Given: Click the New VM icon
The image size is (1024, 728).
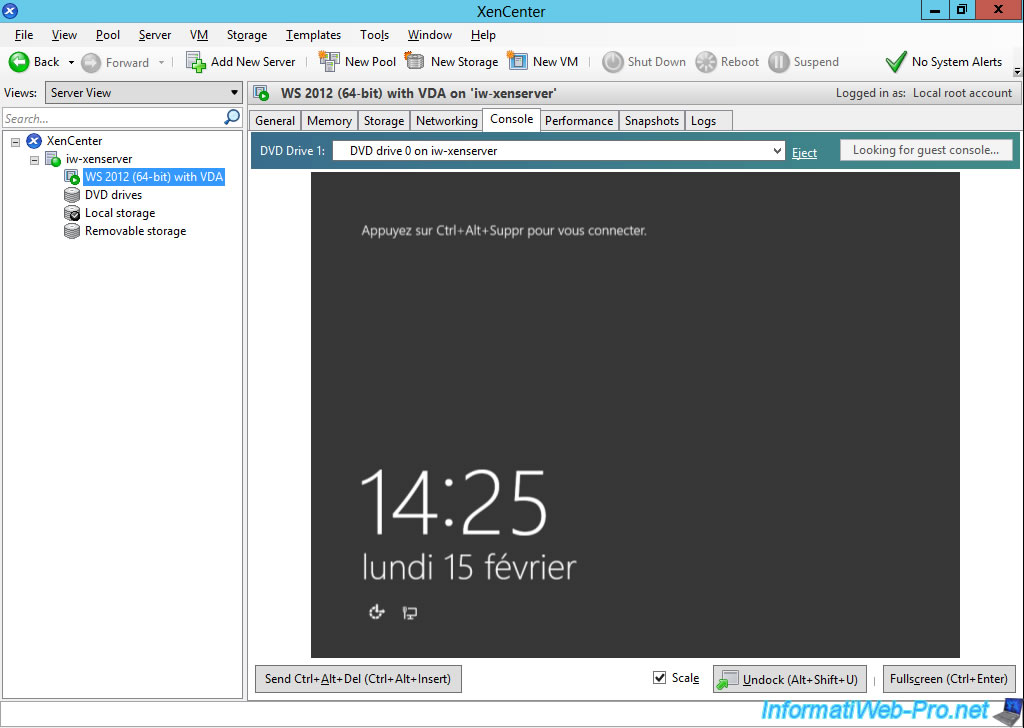Looking at the screenshot, I should [517, 61].
